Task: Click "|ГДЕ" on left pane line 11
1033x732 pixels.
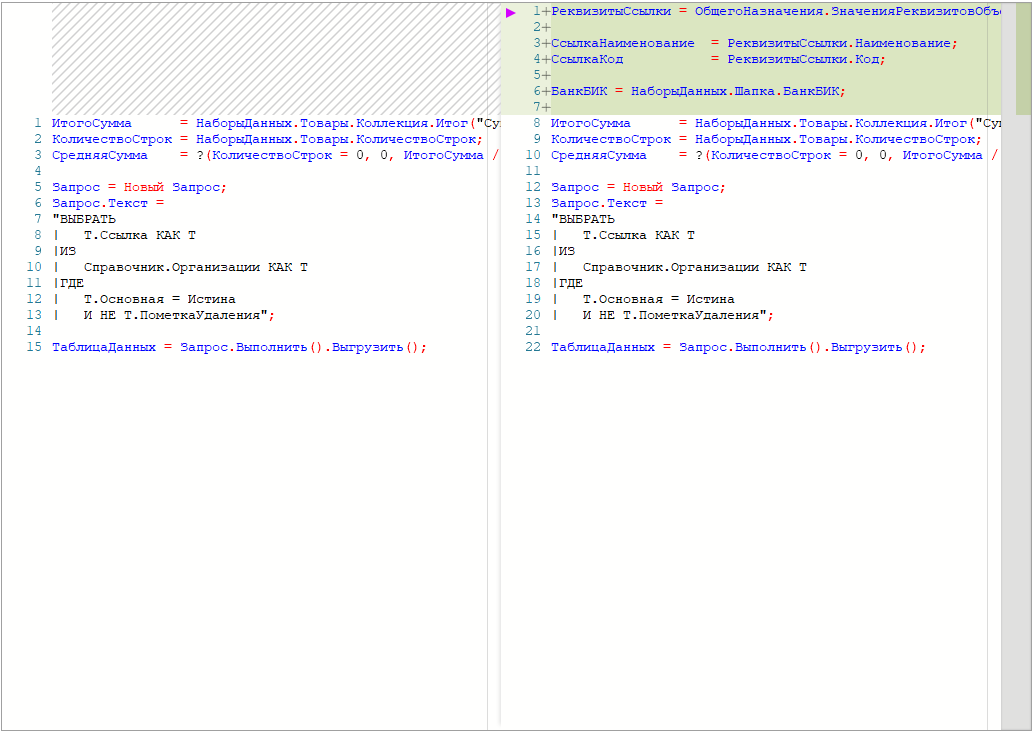Action: 68,283
